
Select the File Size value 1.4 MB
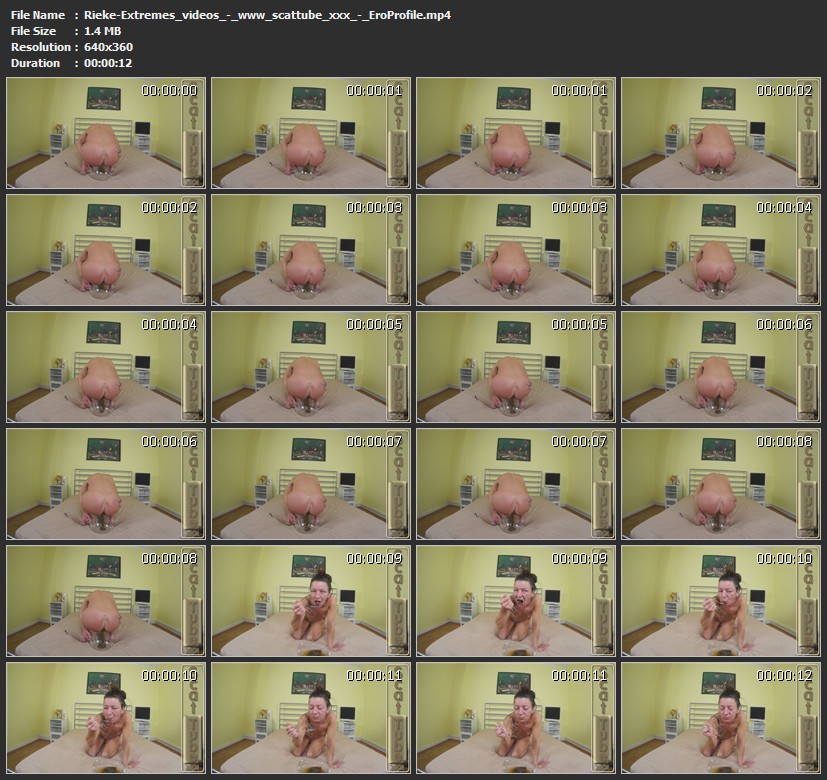pyautogui.click(x=103, y=31)
